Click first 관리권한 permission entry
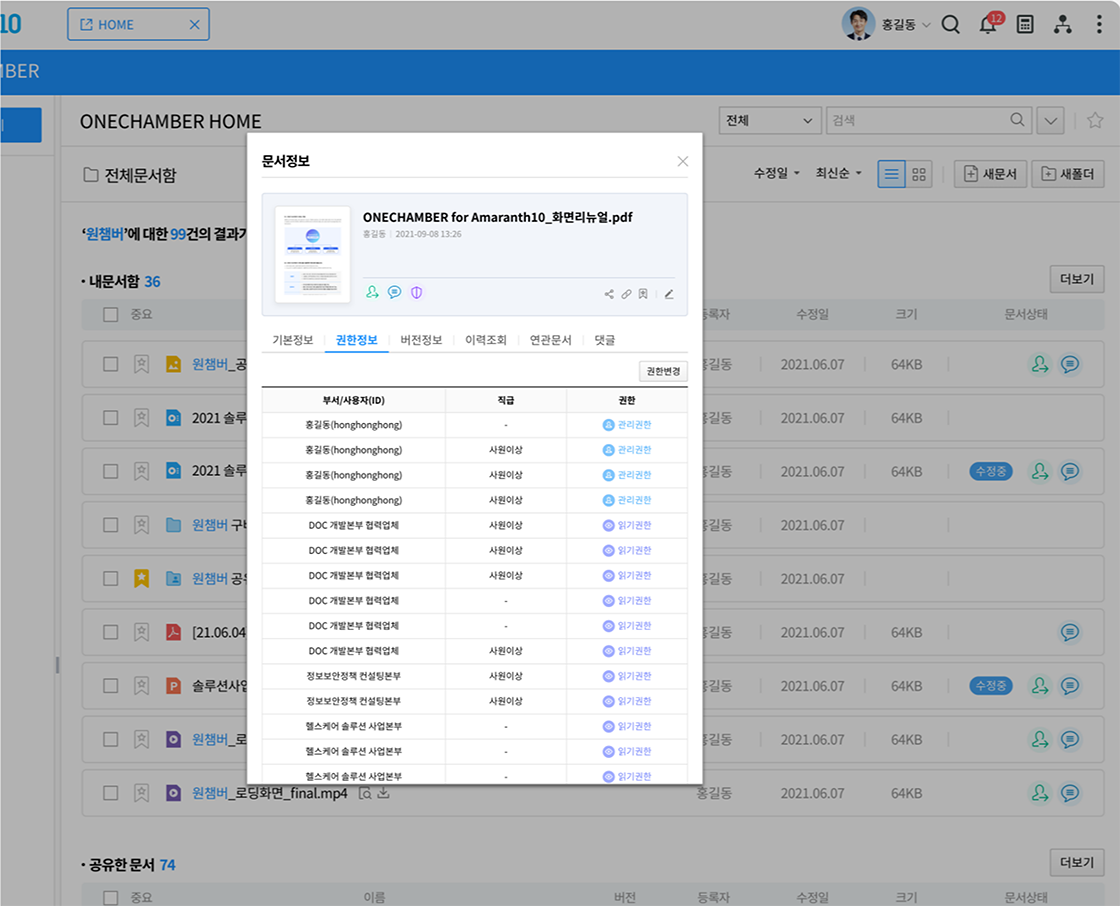 coord(626,425)
